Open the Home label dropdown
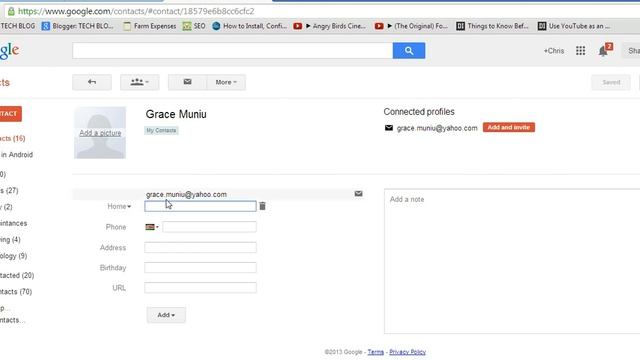 coord(119,207)
